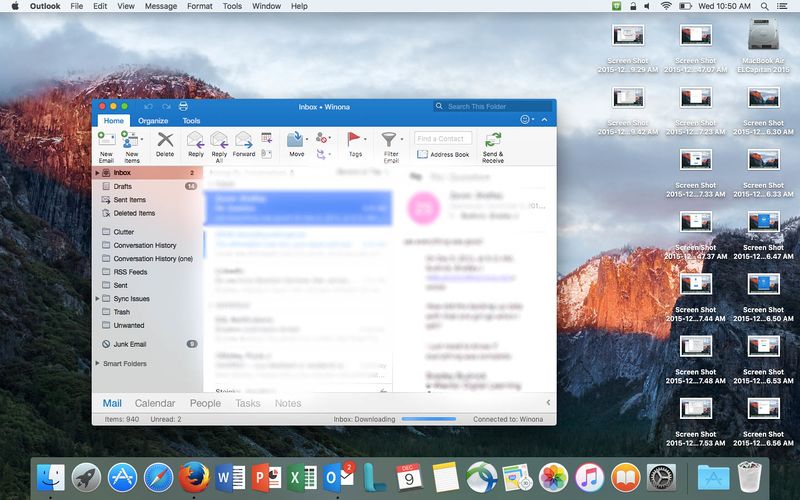Collapse the ribbon with the chevron

point(544,119)
